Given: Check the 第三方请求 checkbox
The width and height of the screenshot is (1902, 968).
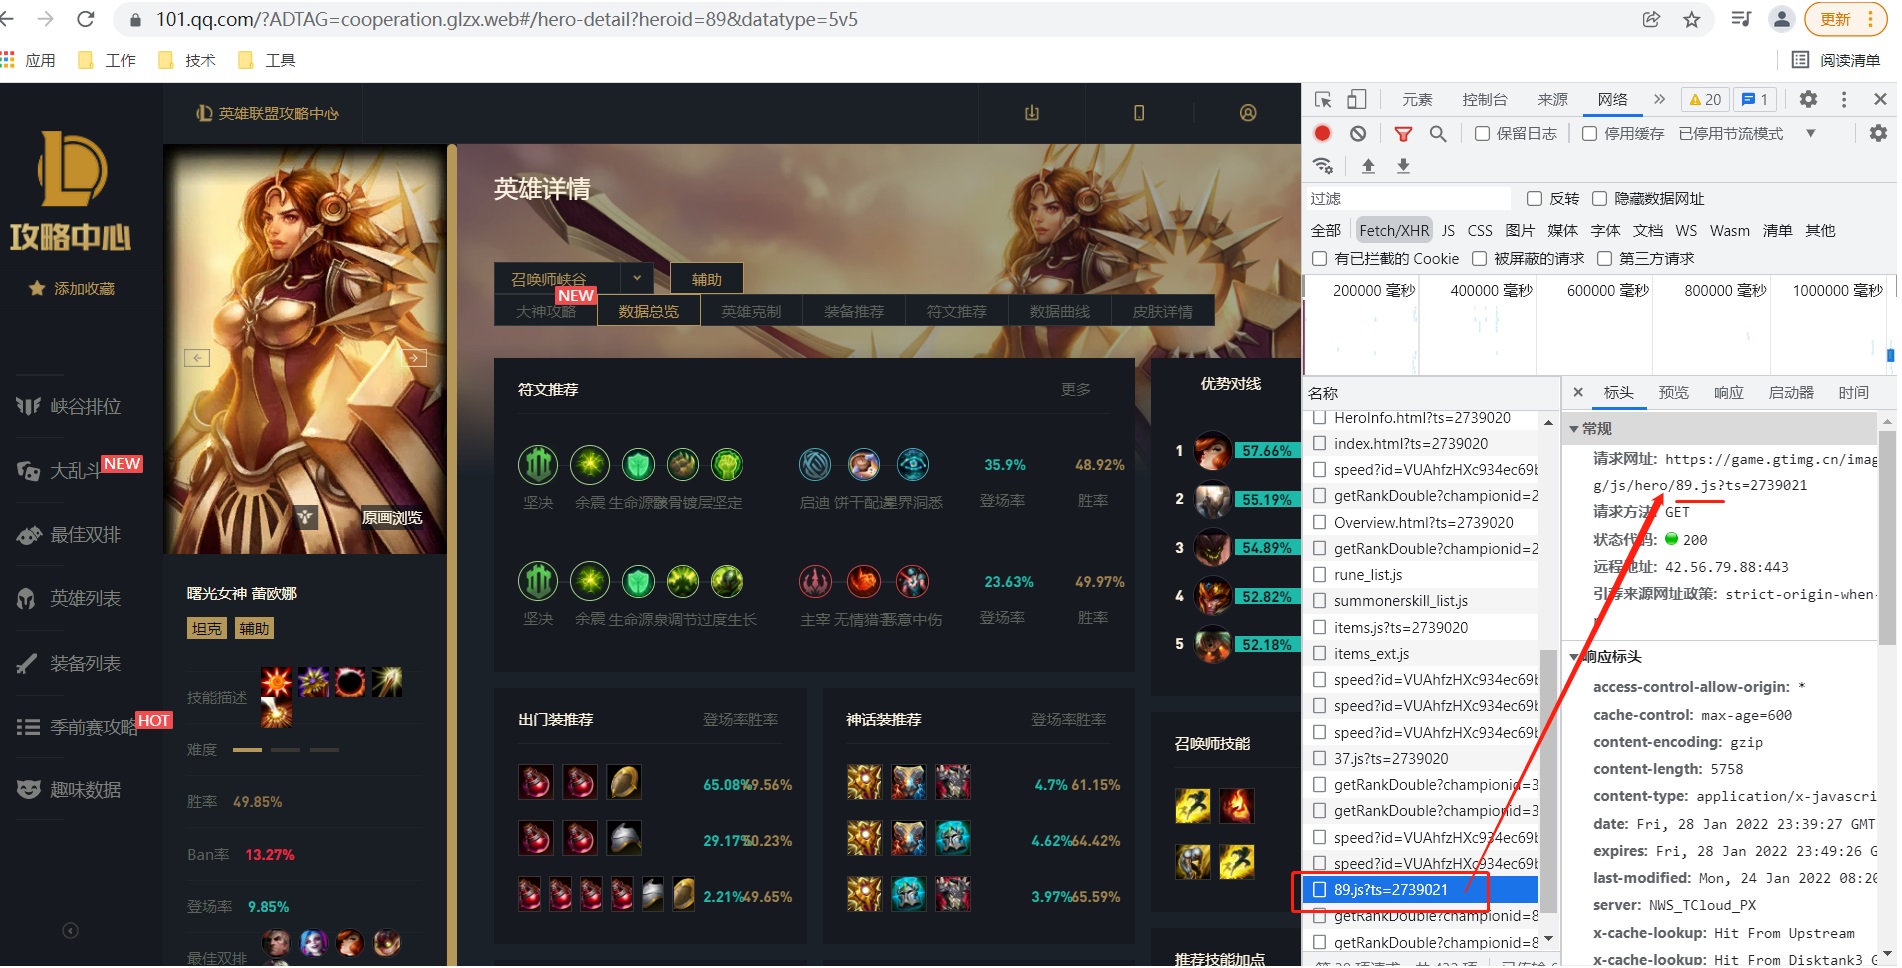Looking at the screenshot, I should pyautogui.click(x=1605, y=258).
